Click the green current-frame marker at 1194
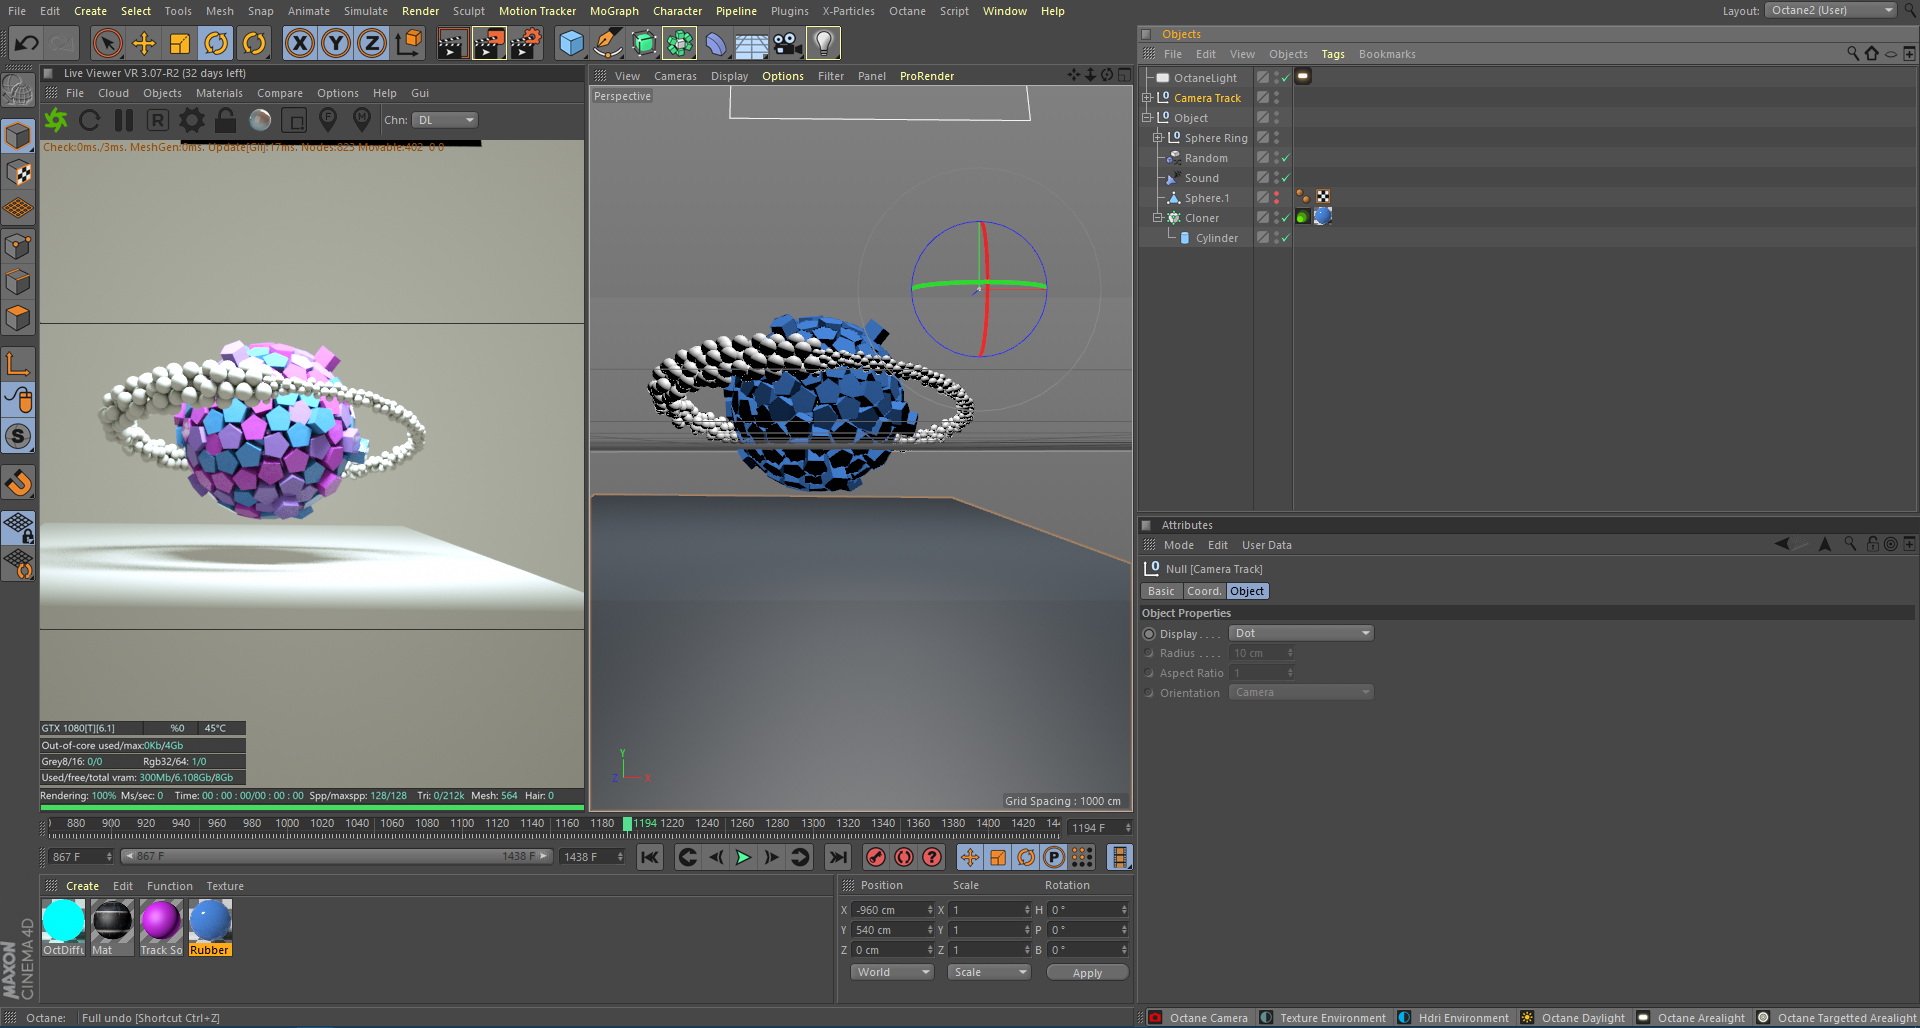The image size is (1920, 1028). (627, 824)
